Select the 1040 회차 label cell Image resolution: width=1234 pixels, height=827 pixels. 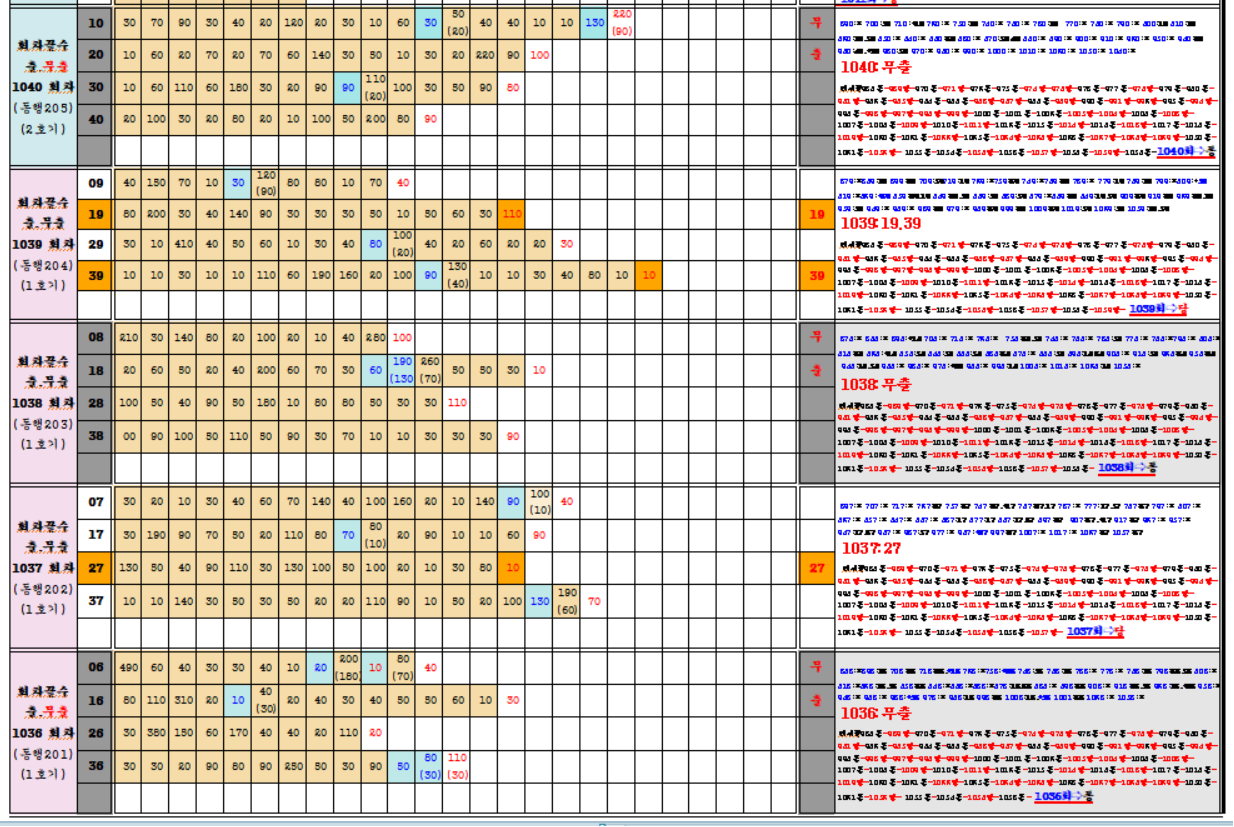[43, 86]
